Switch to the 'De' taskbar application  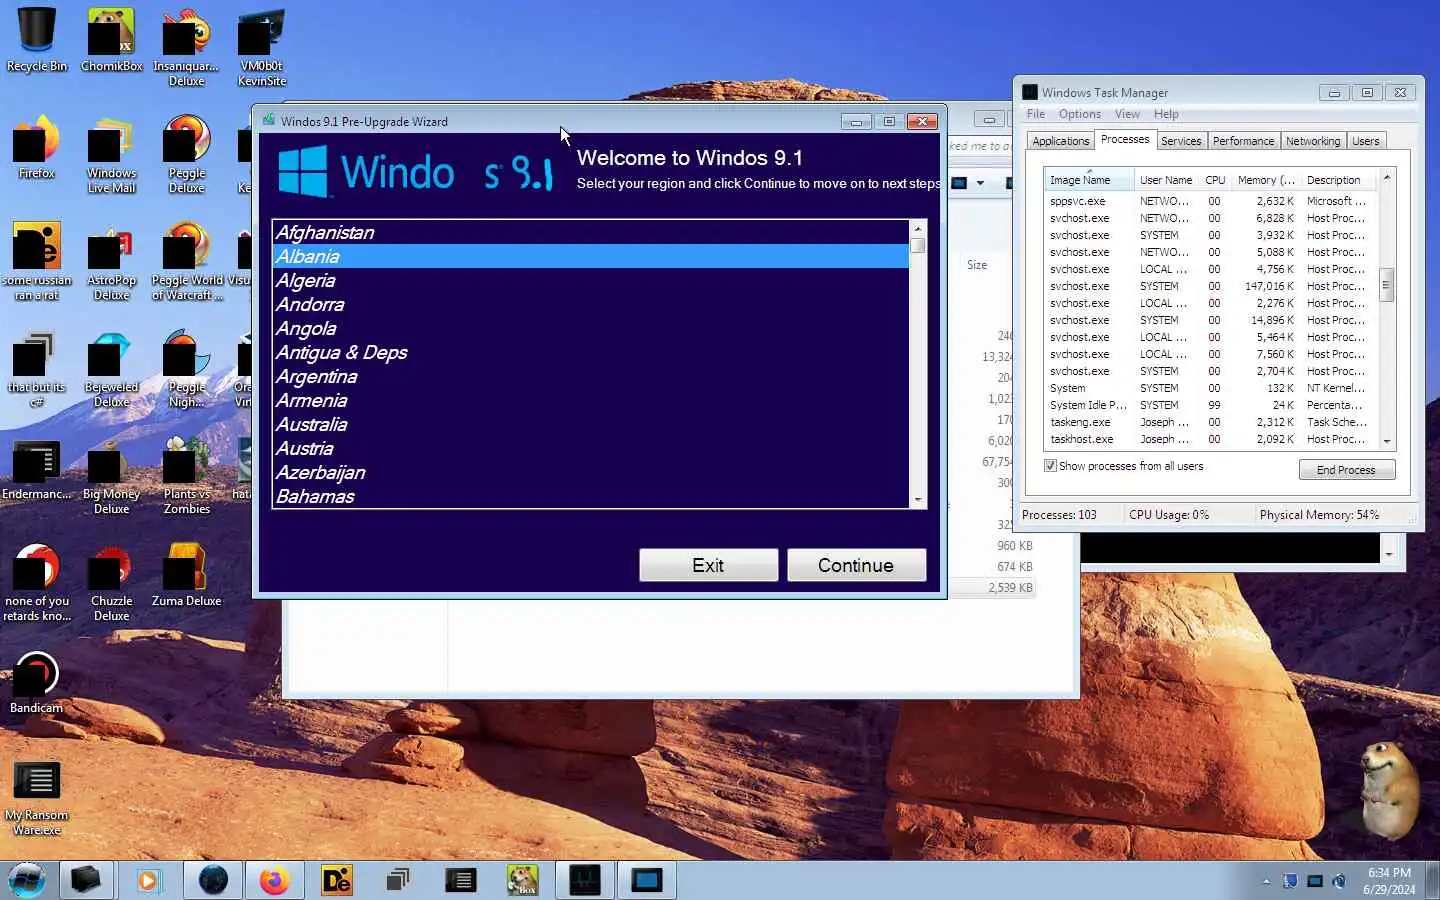coord(337,880)
